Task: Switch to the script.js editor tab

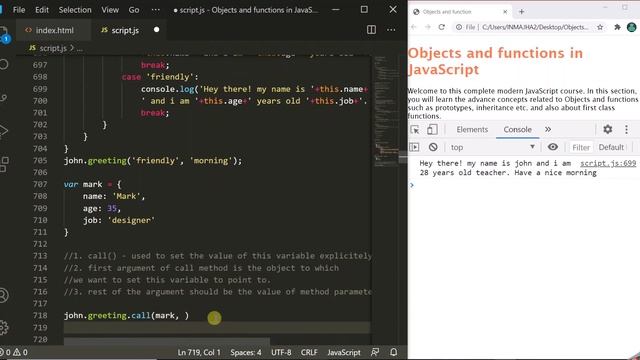Action: coord(129,30)
